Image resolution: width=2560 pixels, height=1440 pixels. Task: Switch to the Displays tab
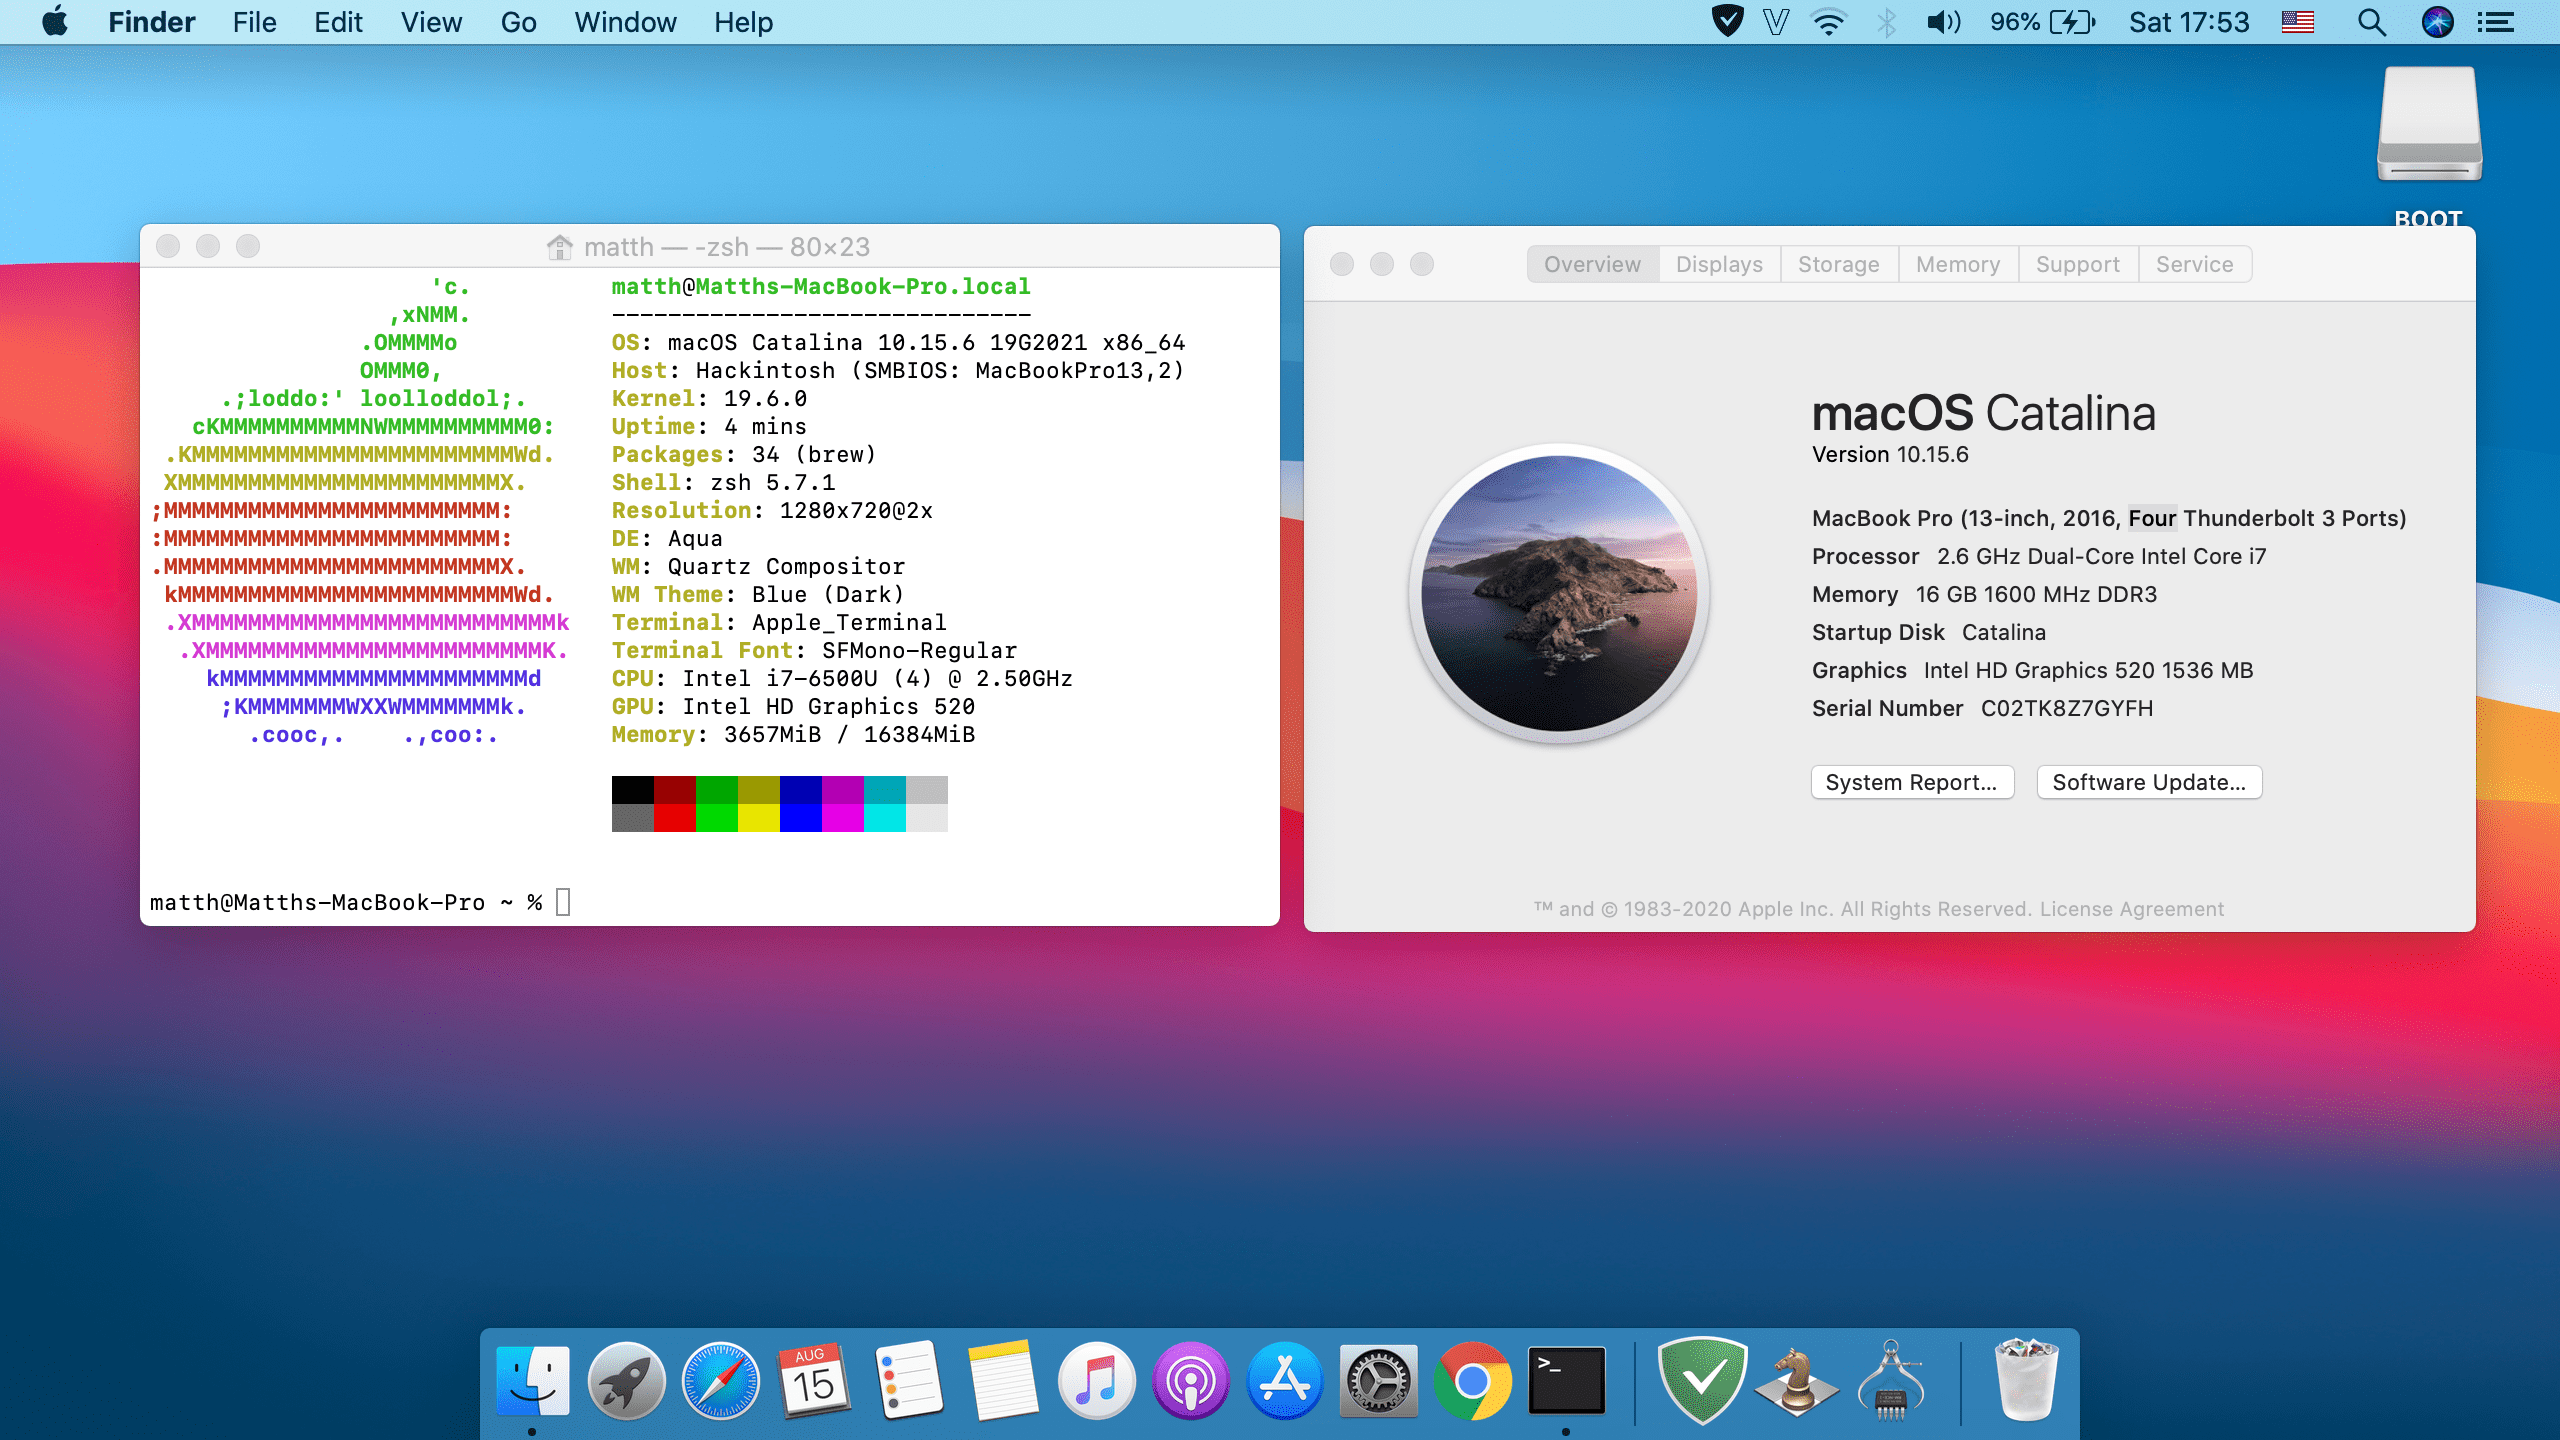click(x=1719, y=264)
